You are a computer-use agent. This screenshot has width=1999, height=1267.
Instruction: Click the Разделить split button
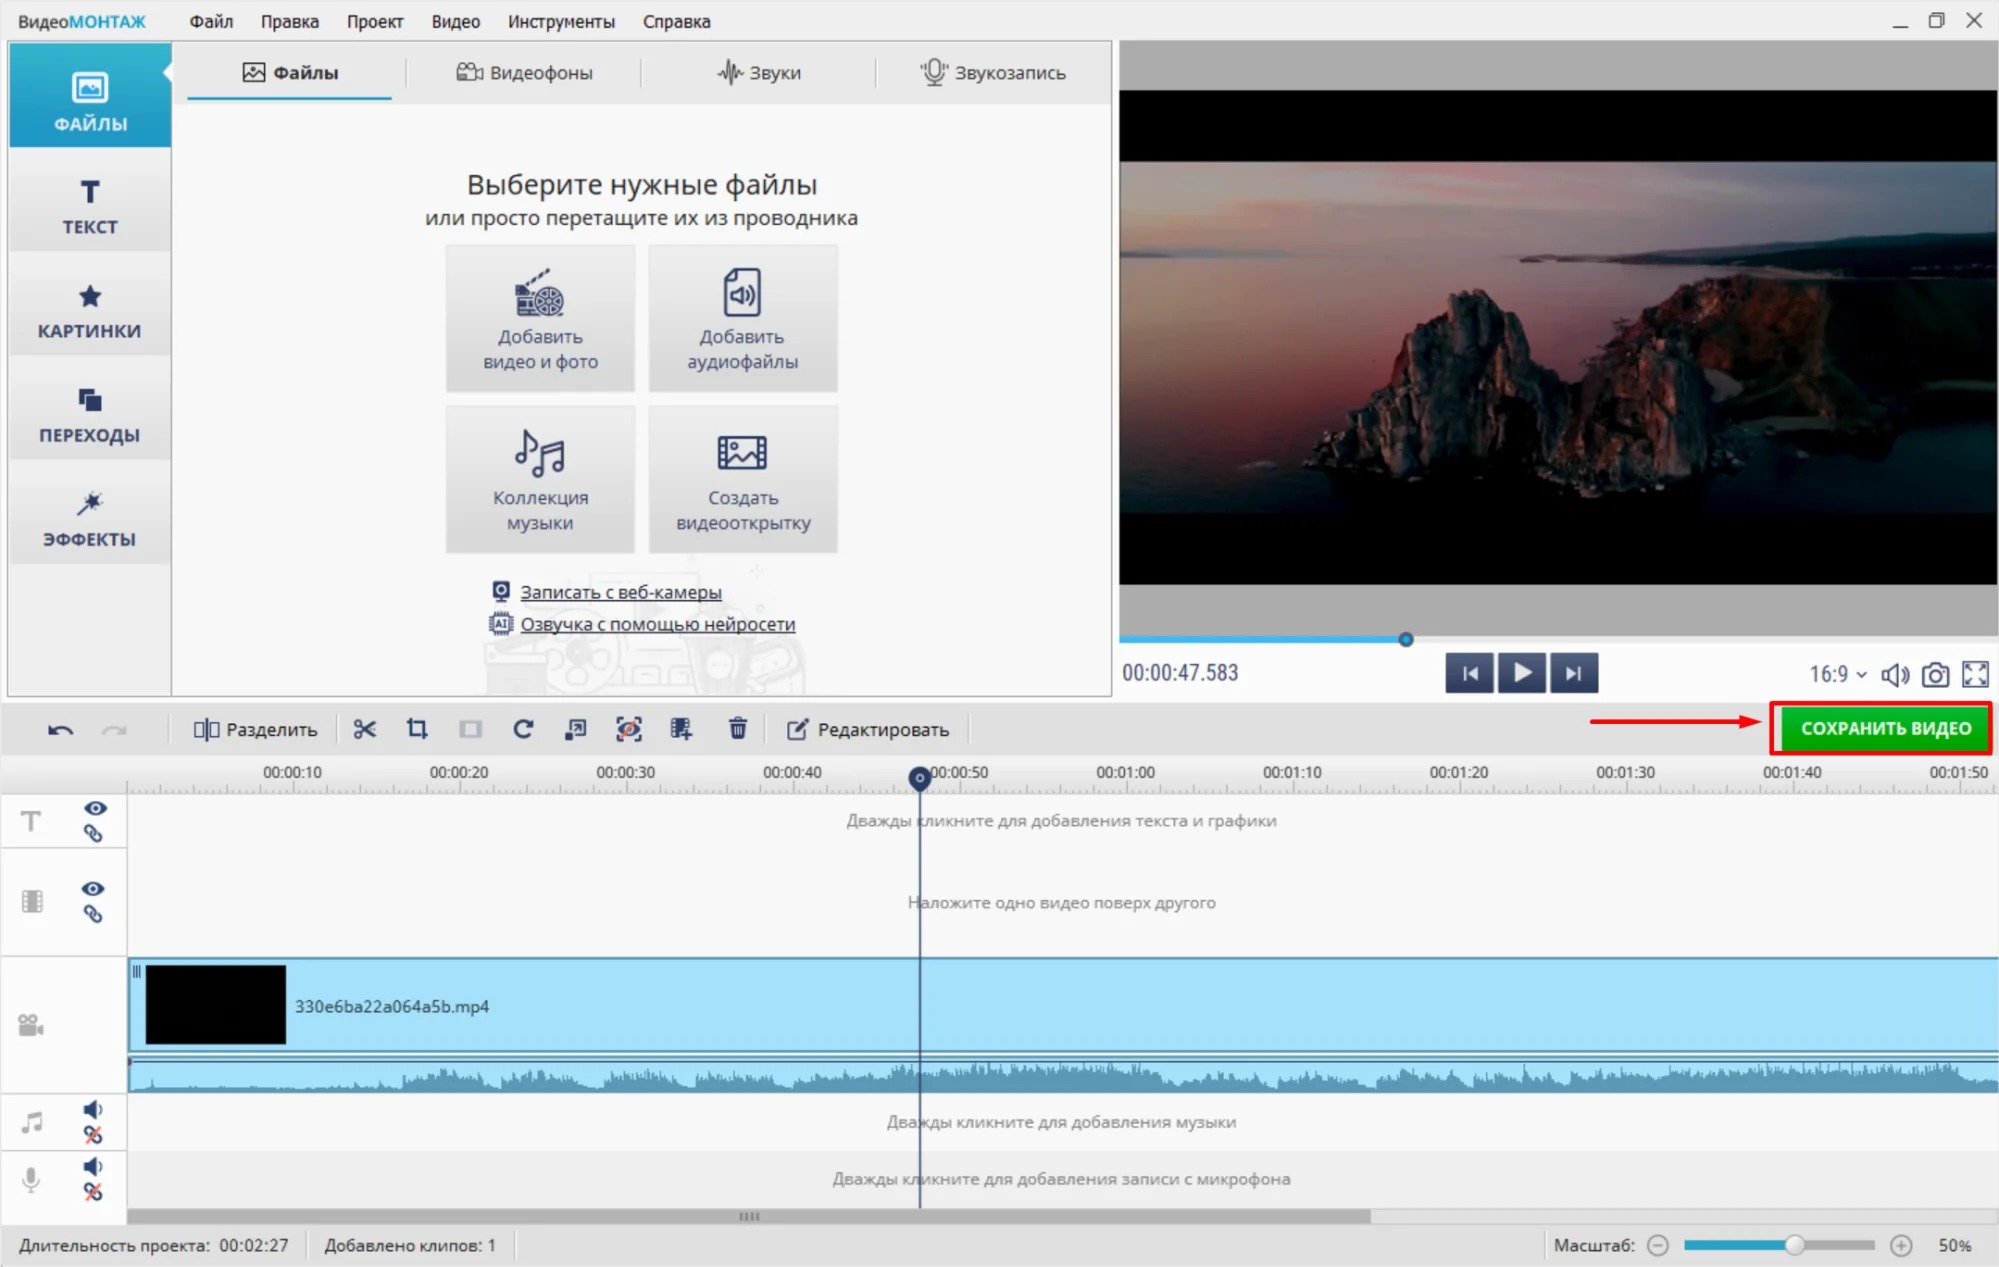(x=255, y=730)
